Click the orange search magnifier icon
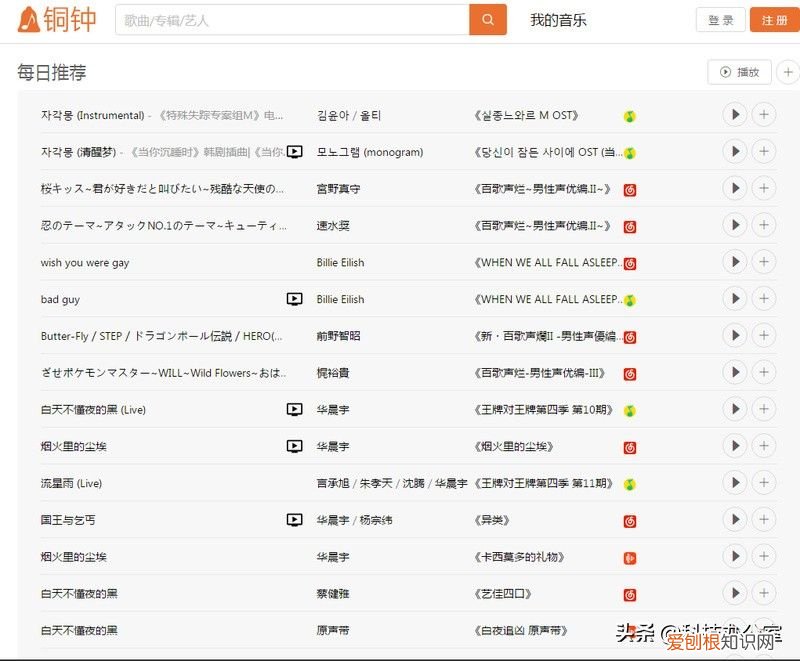 pos(487,20)
